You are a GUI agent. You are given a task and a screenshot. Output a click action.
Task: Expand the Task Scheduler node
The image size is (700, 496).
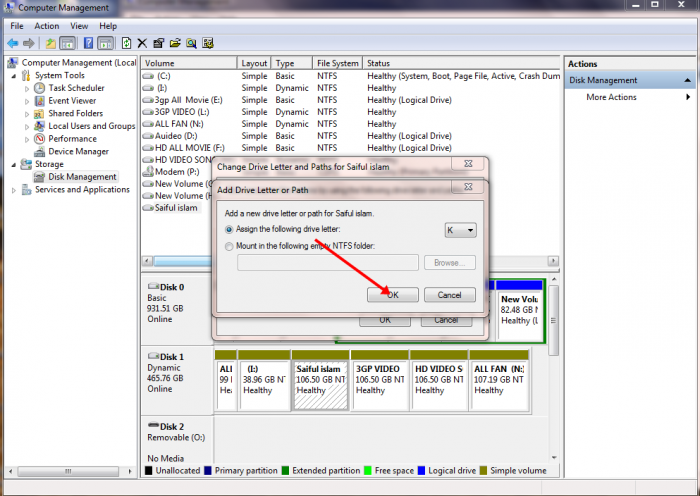pyautogui.click(x=27, y=88)
